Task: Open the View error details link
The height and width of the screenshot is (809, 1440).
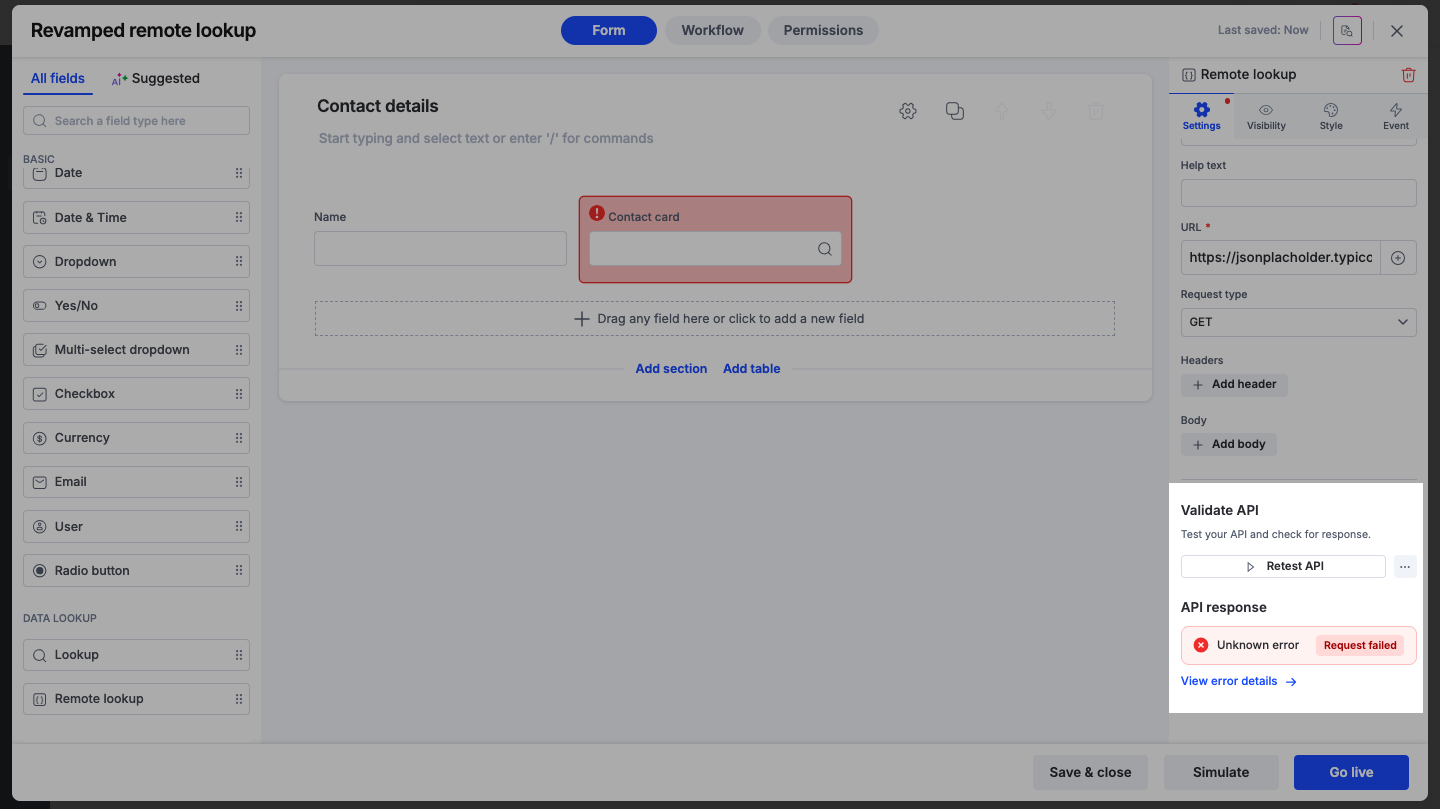Action: [1239, 681]
